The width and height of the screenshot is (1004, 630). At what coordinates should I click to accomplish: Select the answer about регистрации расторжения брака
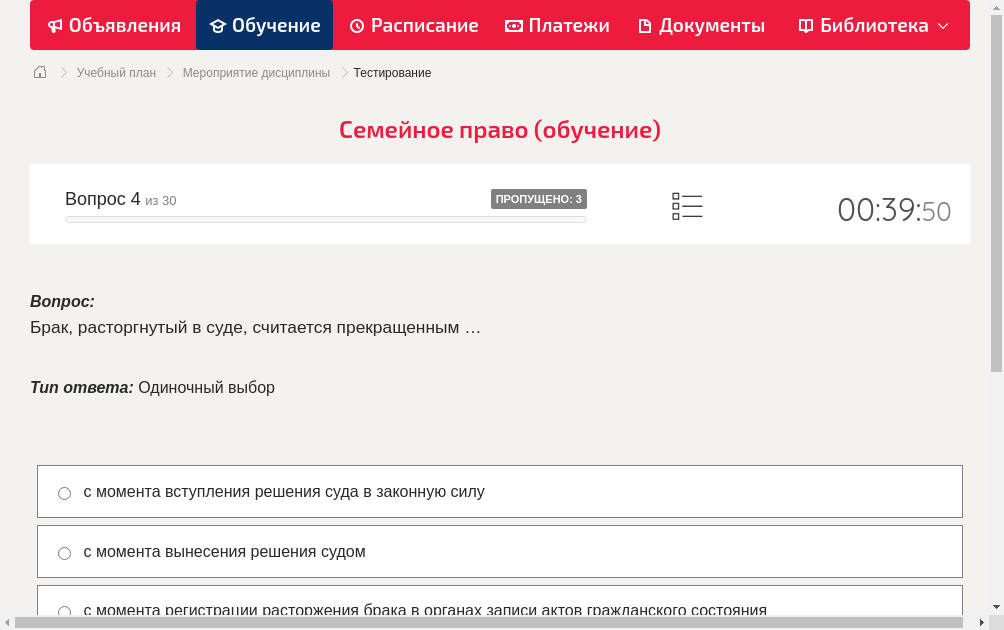click(x=64, y=611)
